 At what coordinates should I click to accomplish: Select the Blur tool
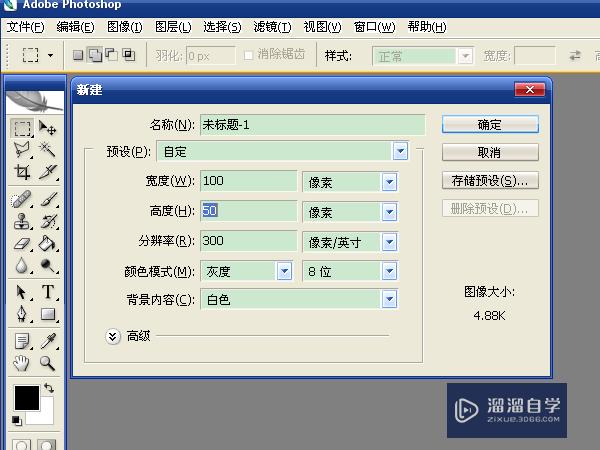click(x=22, y=265)
